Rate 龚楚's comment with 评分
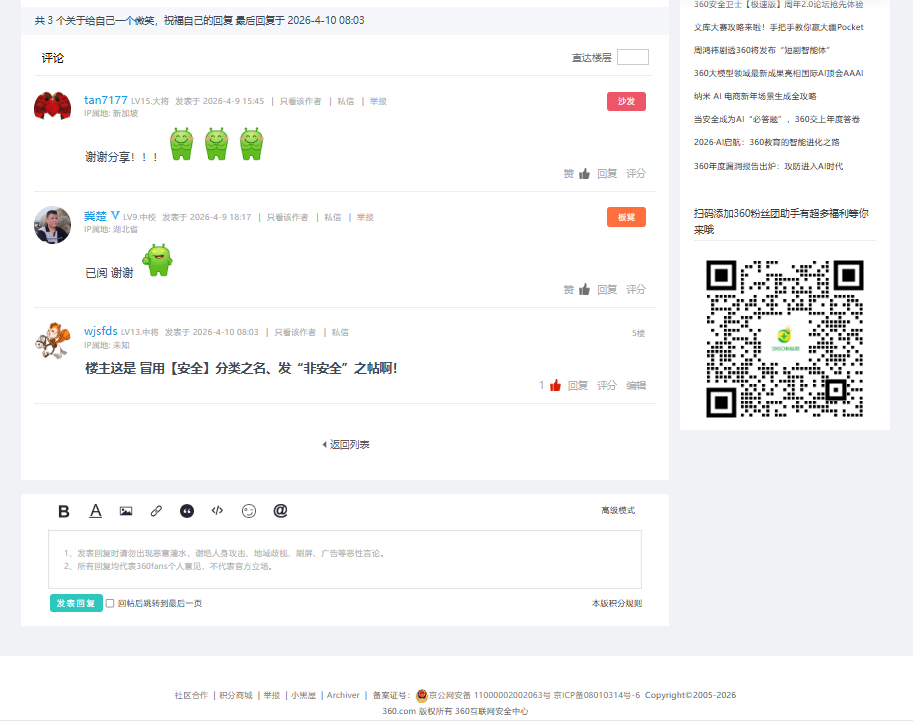 pos(636,289)
